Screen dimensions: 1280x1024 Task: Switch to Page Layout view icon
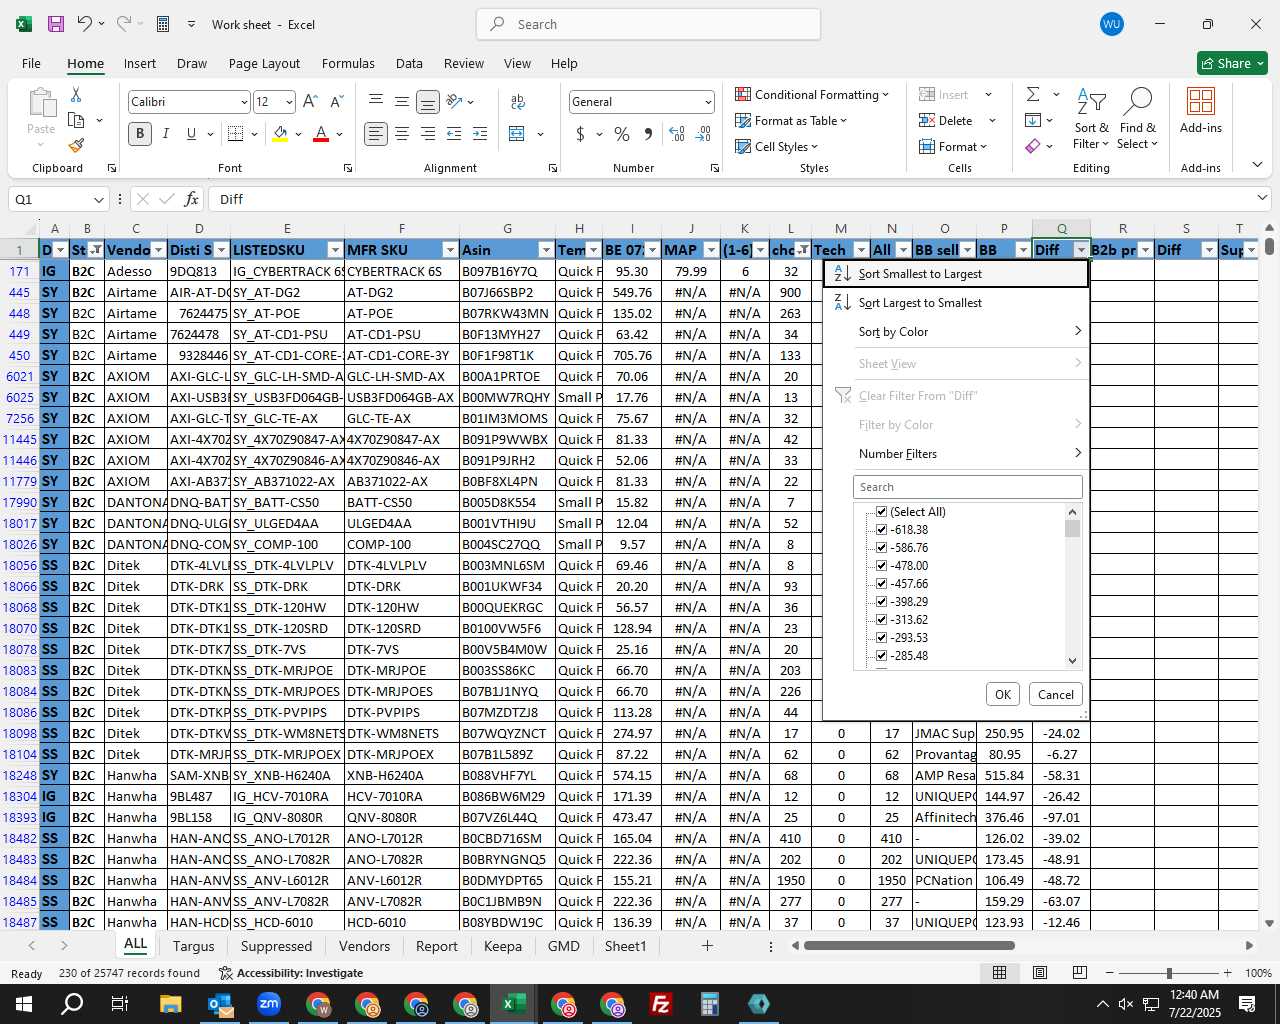(x=1040, y=973)
